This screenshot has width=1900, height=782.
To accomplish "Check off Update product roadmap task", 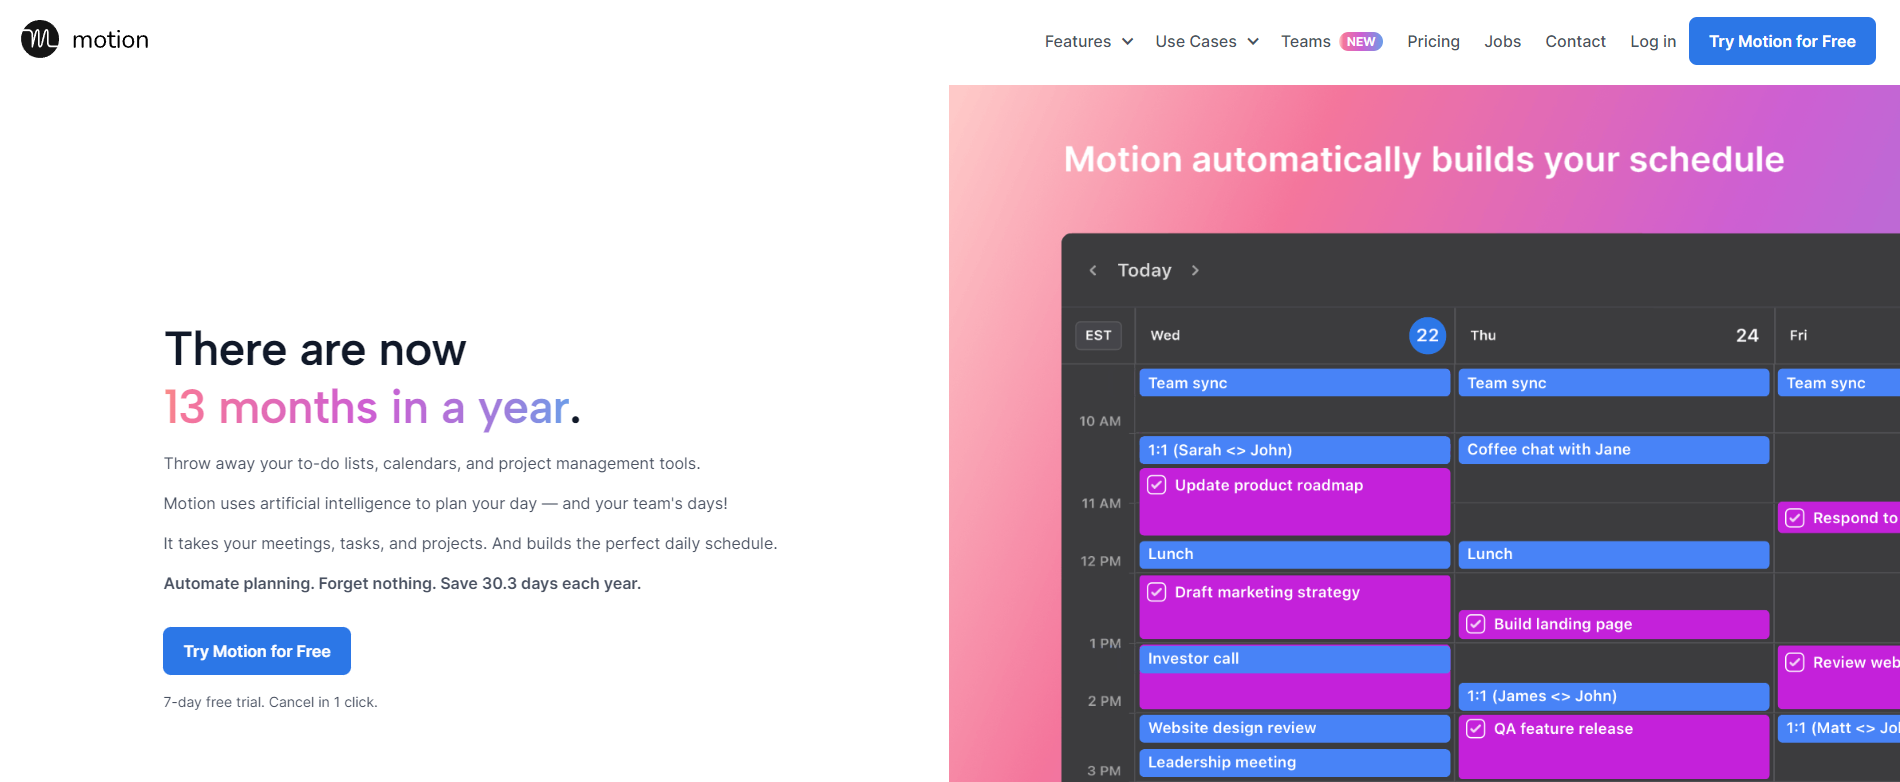I will pos(1157,485).
